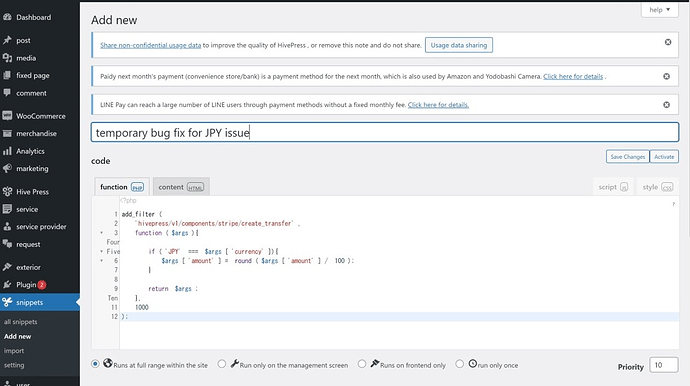Collapse code fold at line 3

(102, 233)
